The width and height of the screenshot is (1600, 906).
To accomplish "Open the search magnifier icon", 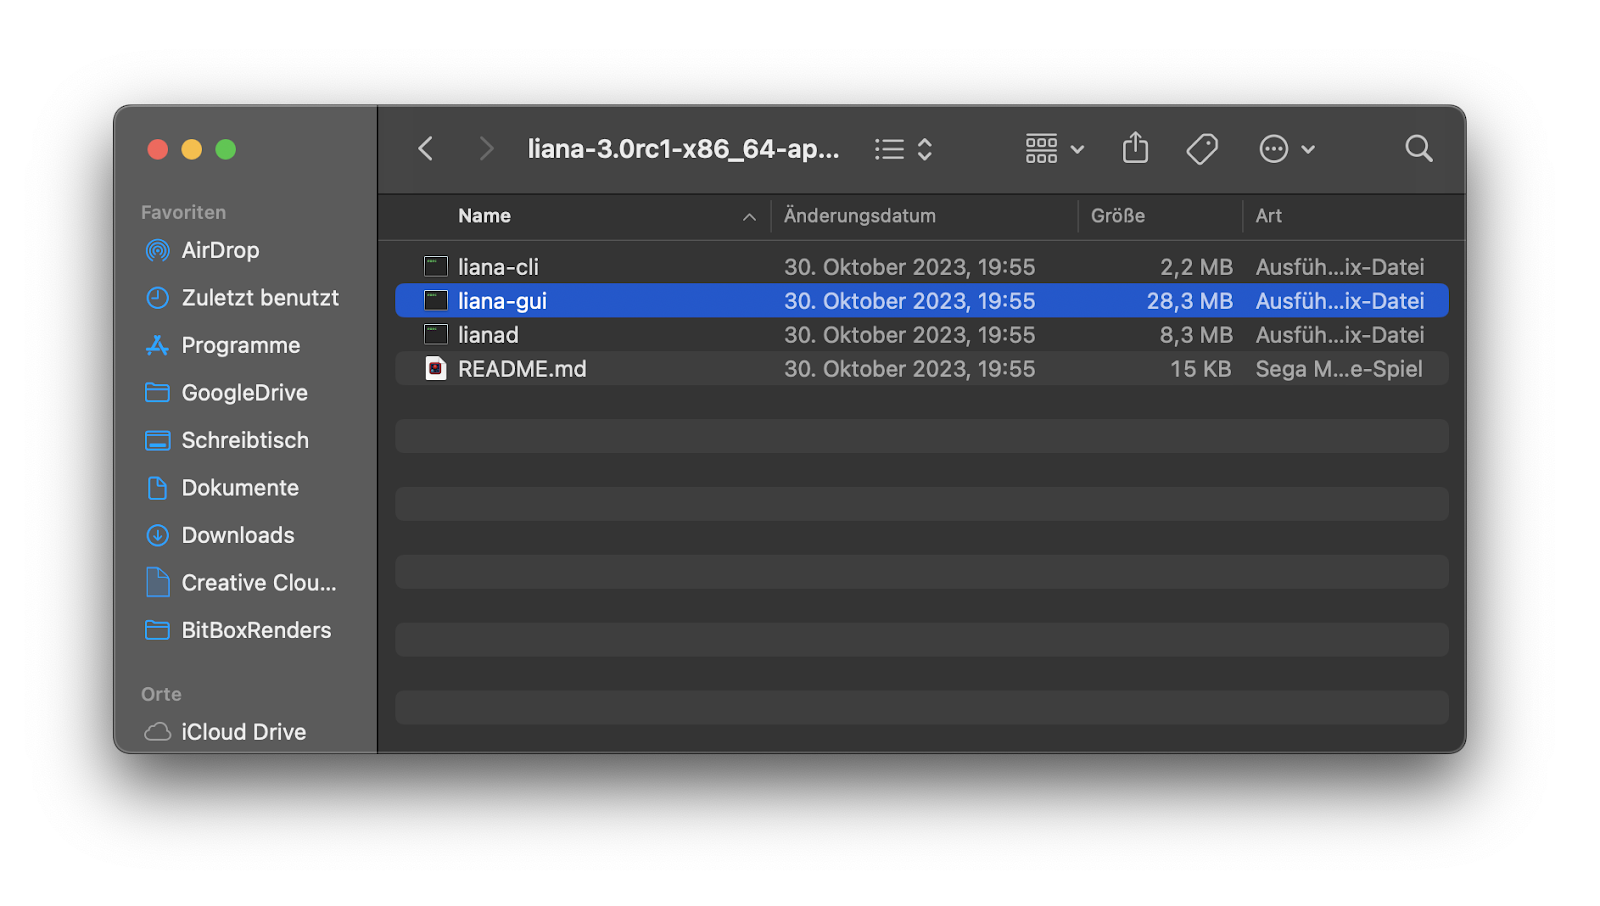I will 1418,149.
